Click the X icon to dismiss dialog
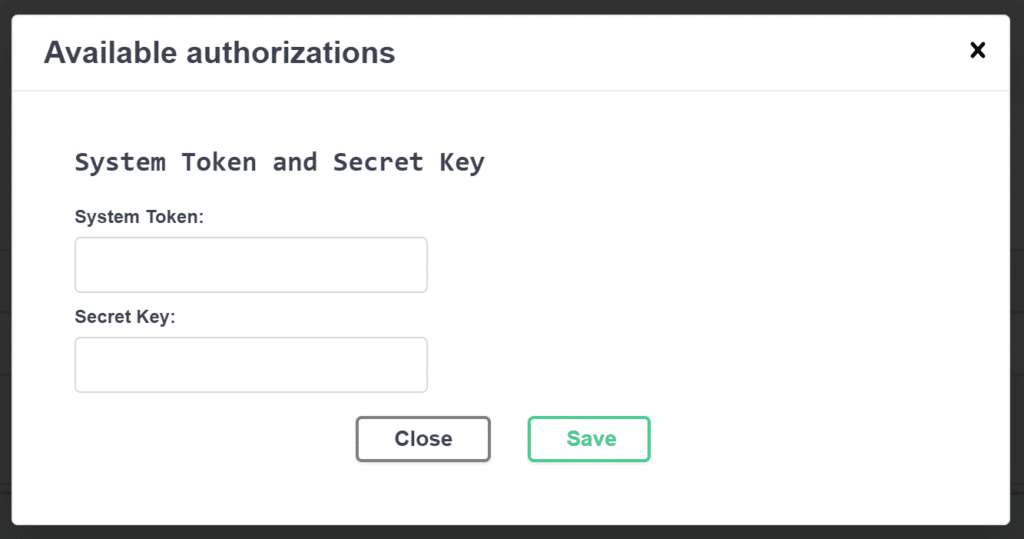This screenshot has height=539, width=1024. (977, 51)
